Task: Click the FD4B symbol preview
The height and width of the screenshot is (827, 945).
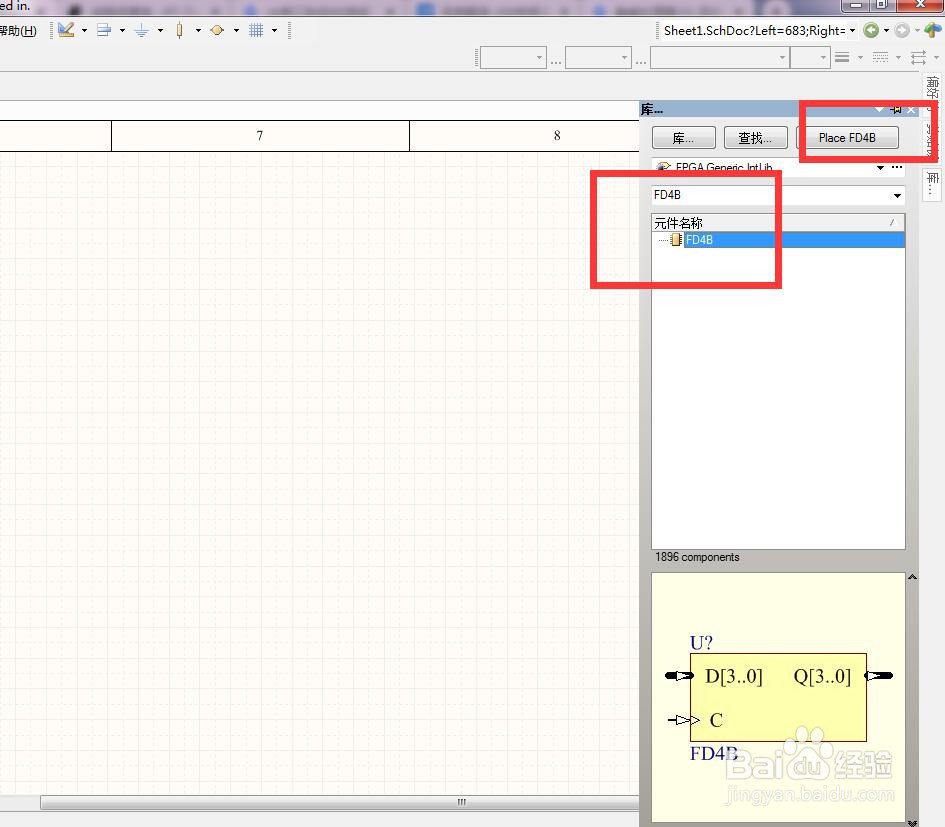Action: click(779, 698)
